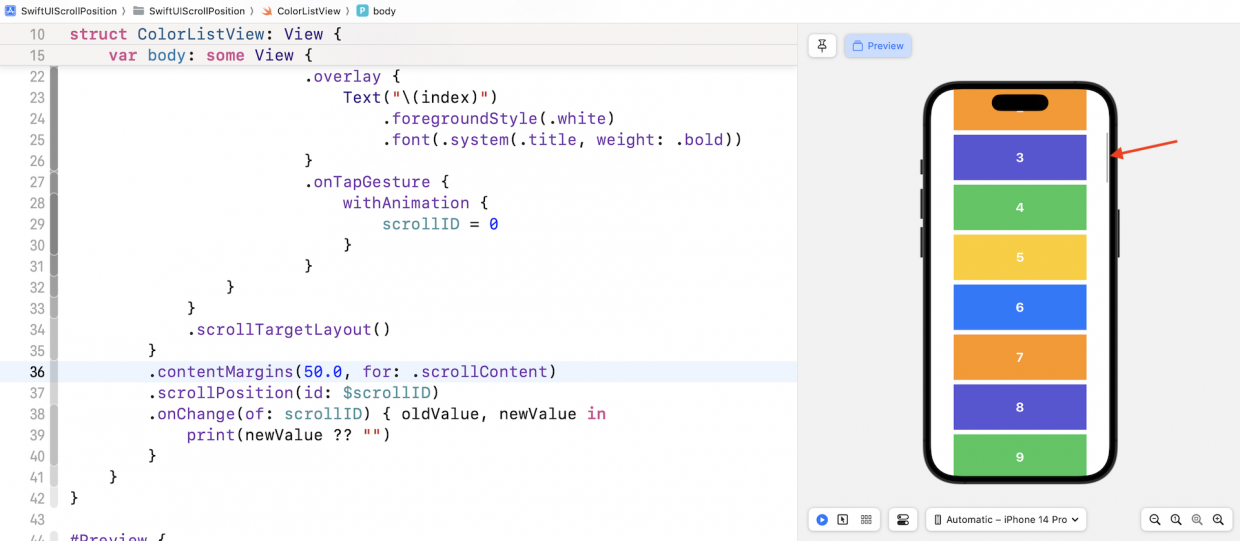
Task: Zoom the preview to fit
Action: tap(1197, 520)
